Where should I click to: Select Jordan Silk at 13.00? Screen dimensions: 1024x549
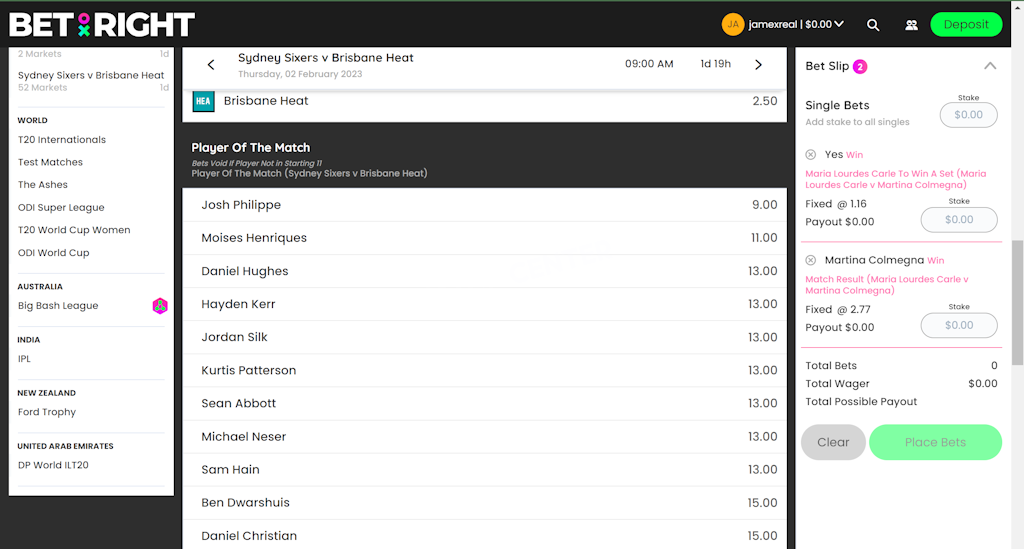pyautogui.click(x=485, y=337)
